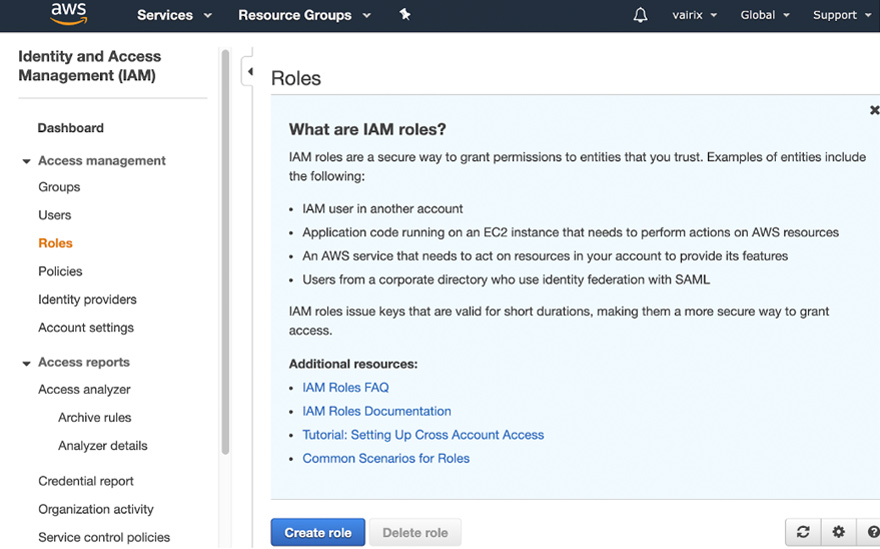
Task: Open the Resource Groups dropdown
Action: pos(305,15)
